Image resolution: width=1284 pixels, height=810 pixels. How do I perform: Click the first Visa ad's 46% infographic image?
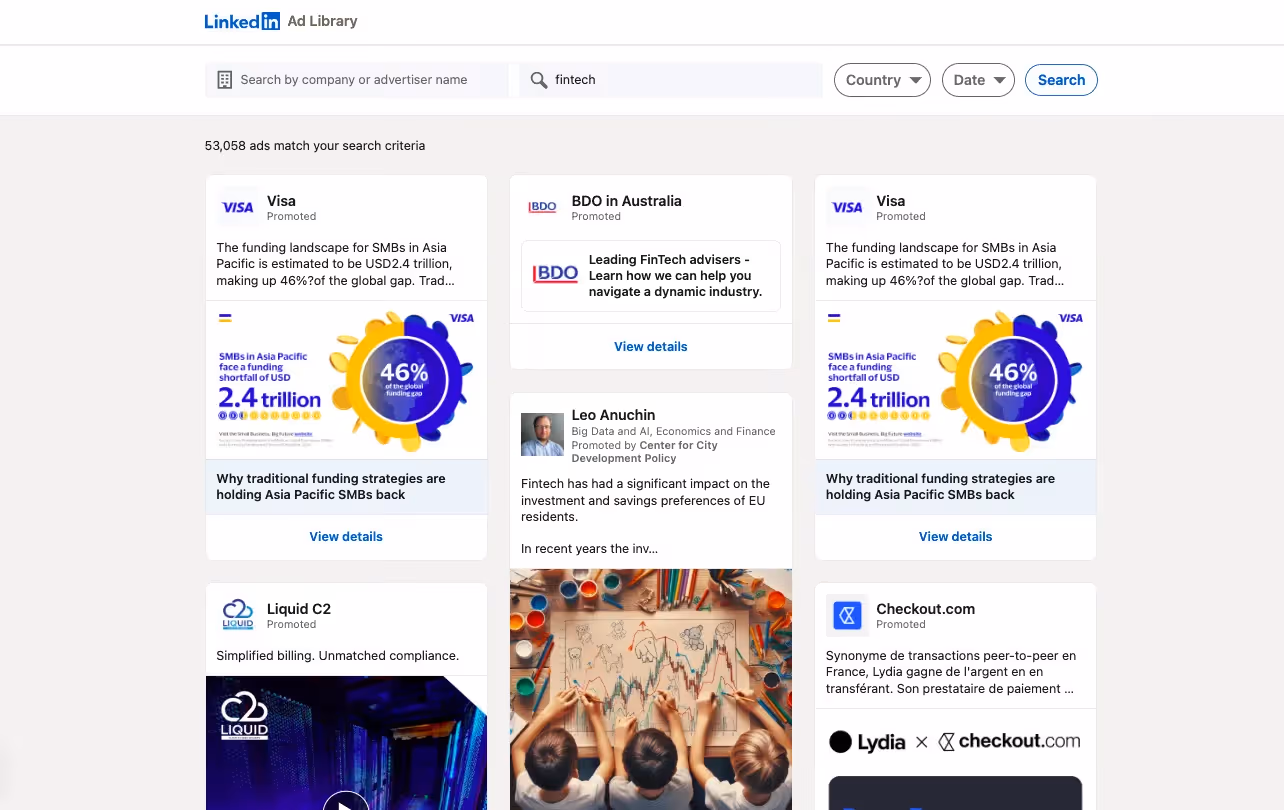click(346, 380)
